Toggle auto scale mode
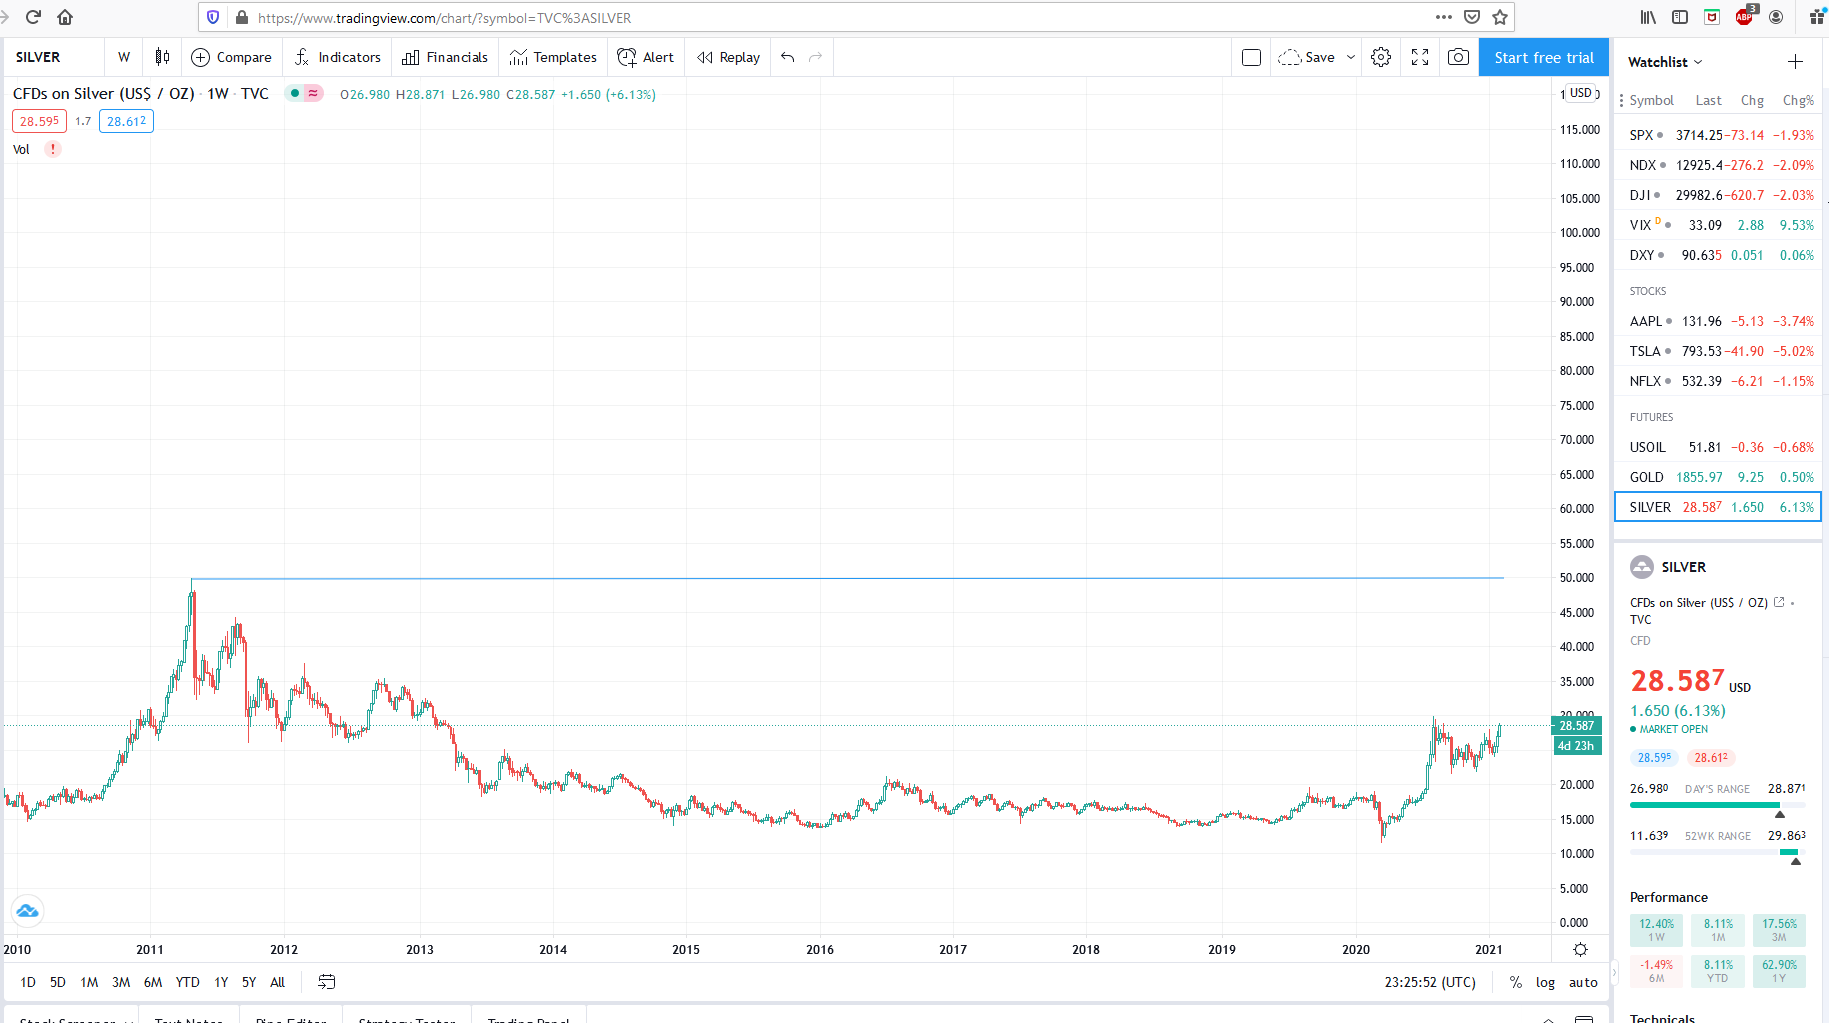 [1583, 982]
